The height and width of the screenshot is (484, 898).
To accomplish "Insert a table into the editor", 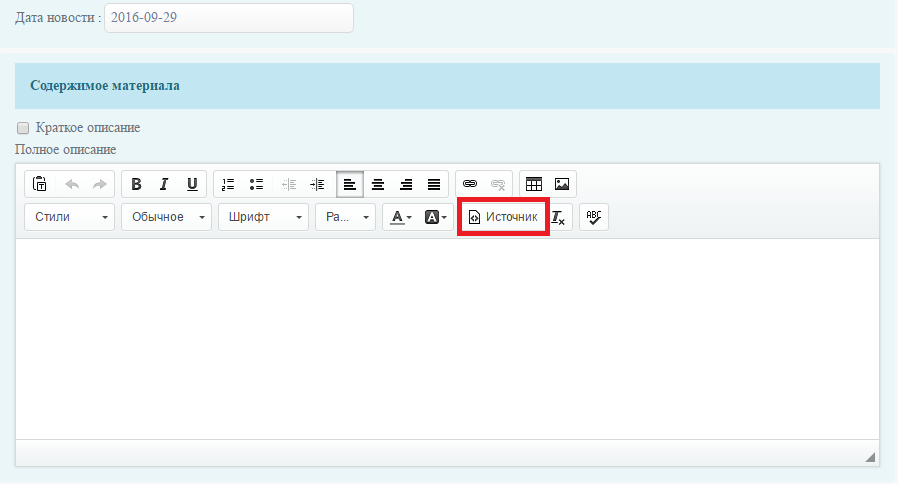I will coord(534,184).
